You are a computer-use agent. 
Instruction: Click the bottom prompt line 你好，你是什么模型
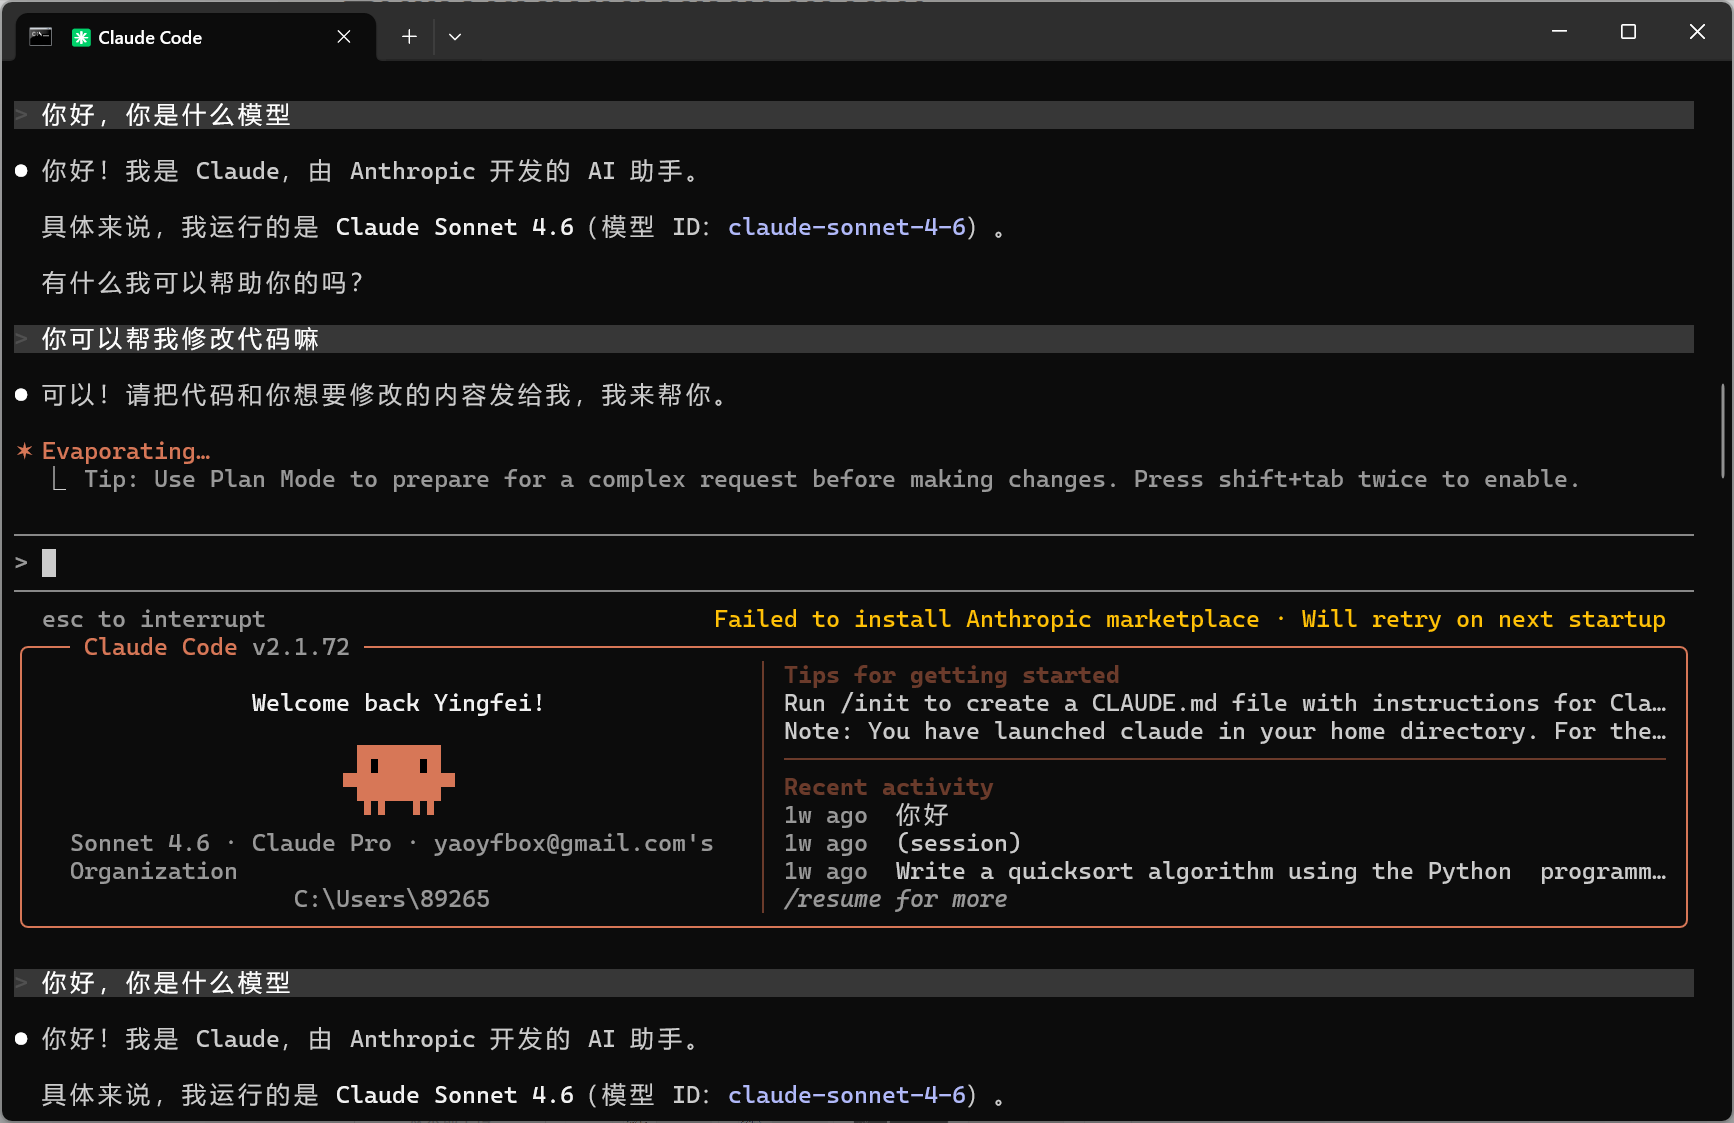pos(854,983)
